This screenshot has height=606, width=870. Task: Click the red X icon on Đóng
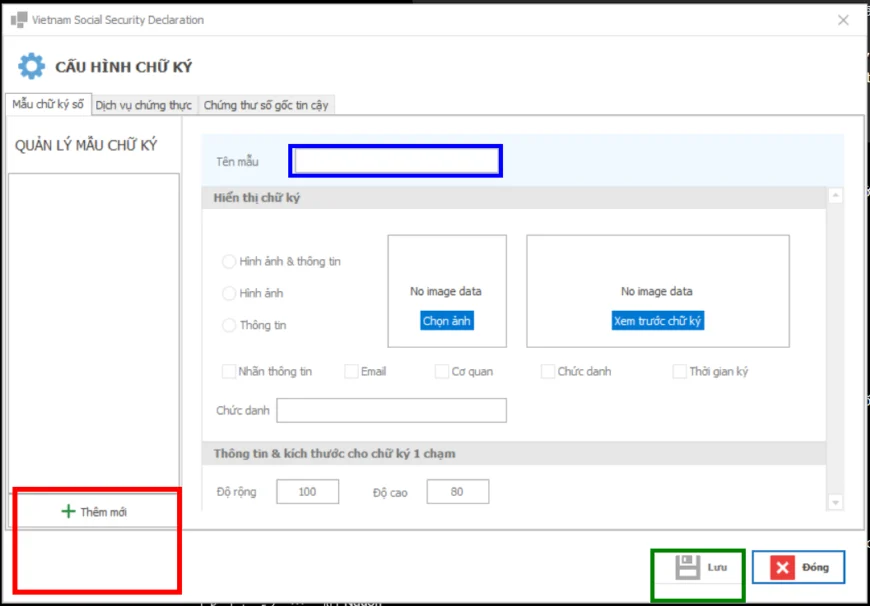click(782, 568)
